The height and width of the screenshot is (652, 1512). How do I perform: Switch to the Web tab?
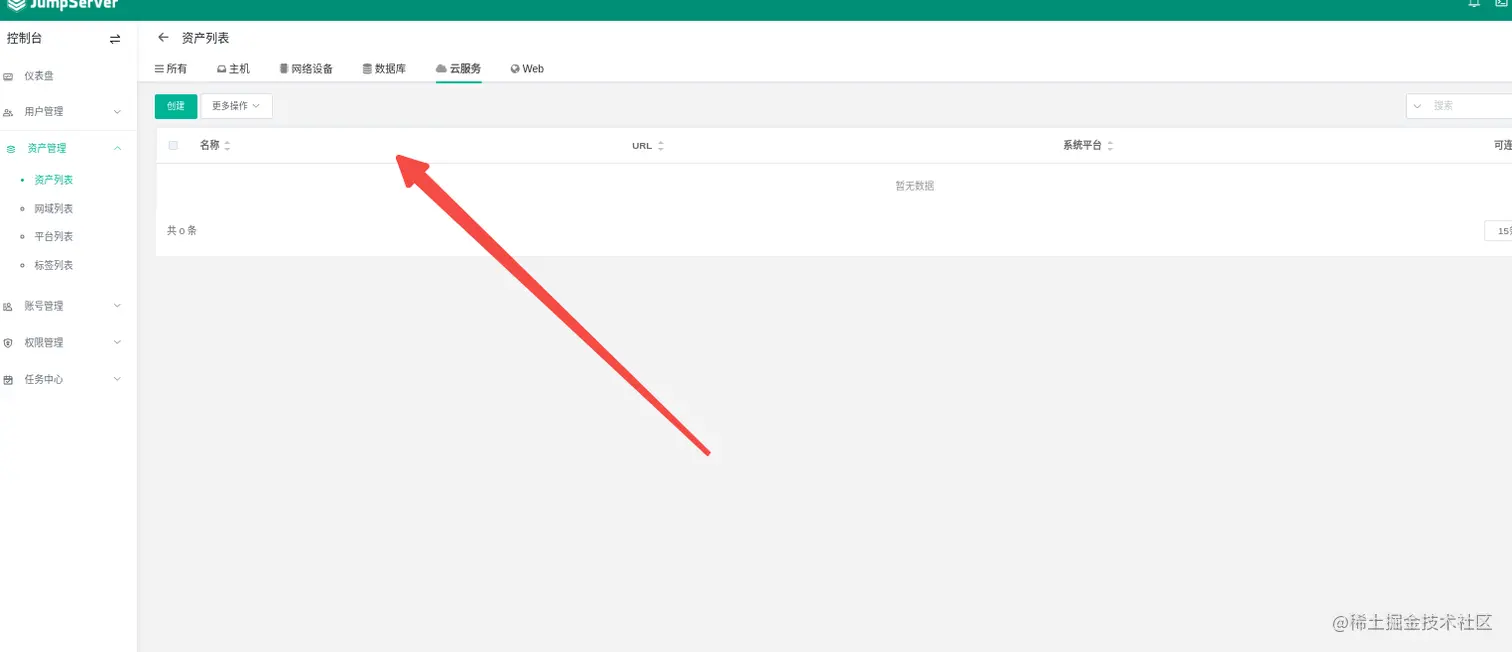tap(527, 69)
